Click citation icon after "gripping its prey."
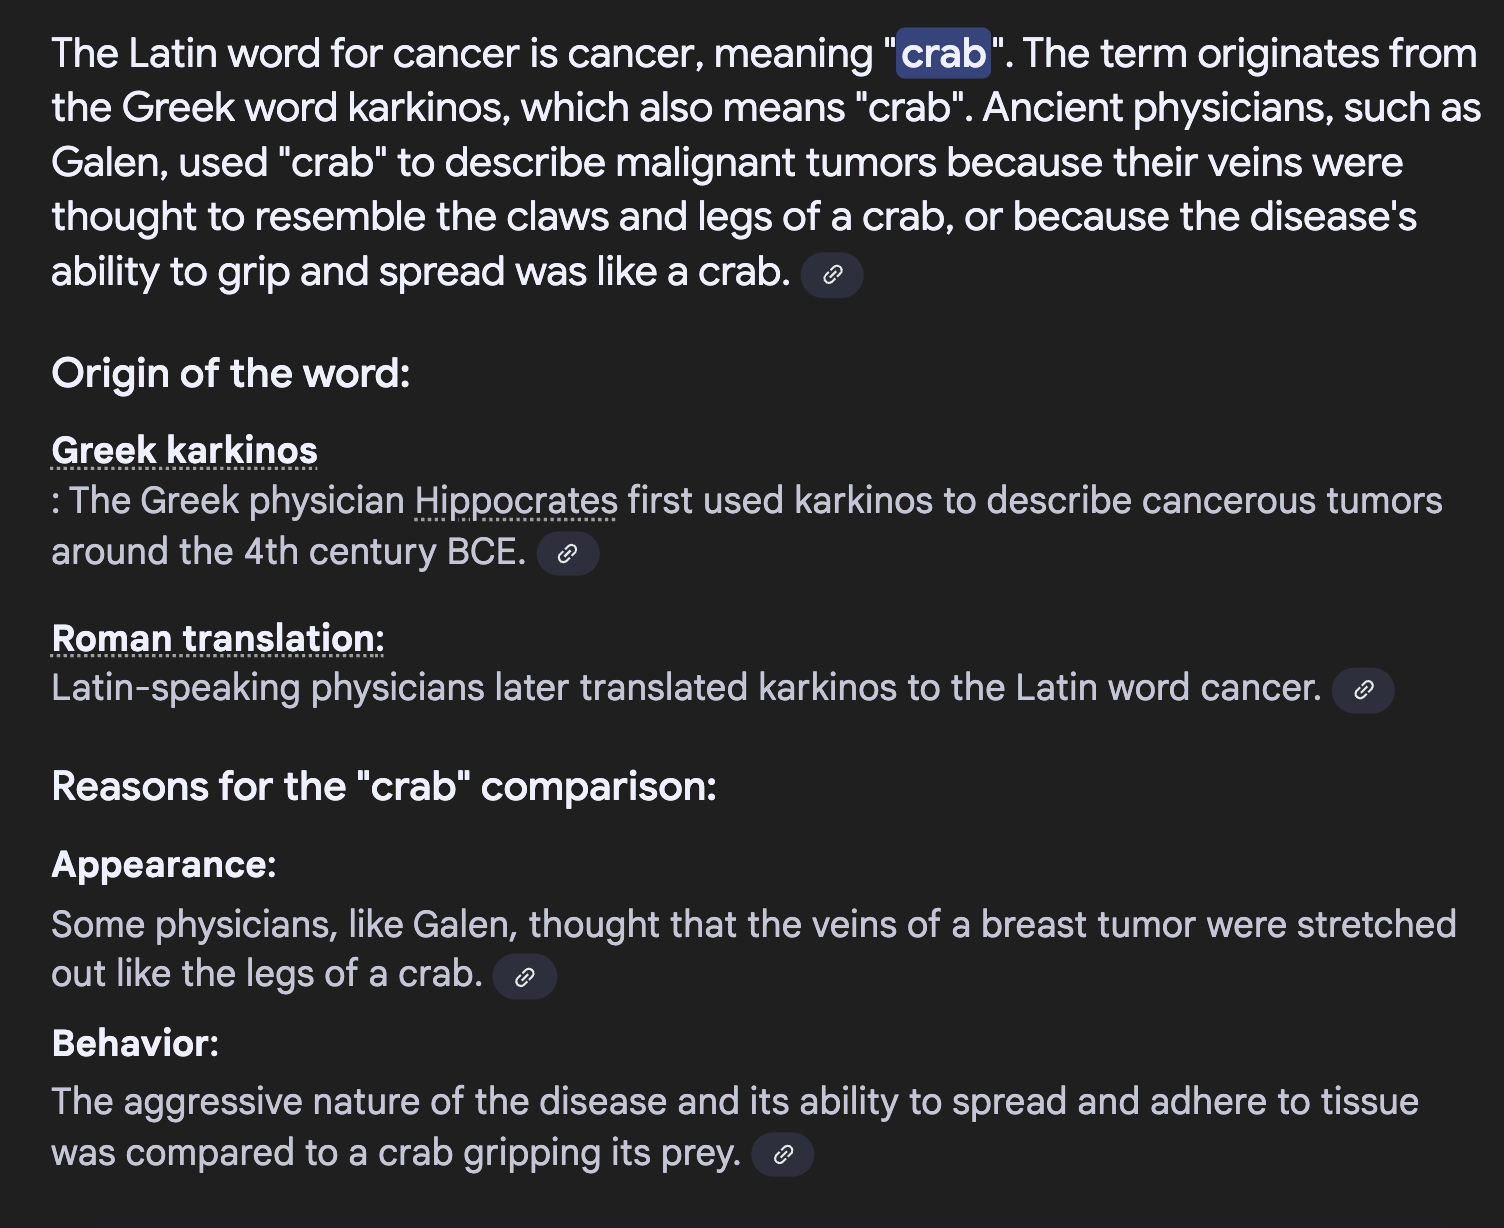Image resolution: width=1504 pixels, height=1228 pixels. point(782,1155)
